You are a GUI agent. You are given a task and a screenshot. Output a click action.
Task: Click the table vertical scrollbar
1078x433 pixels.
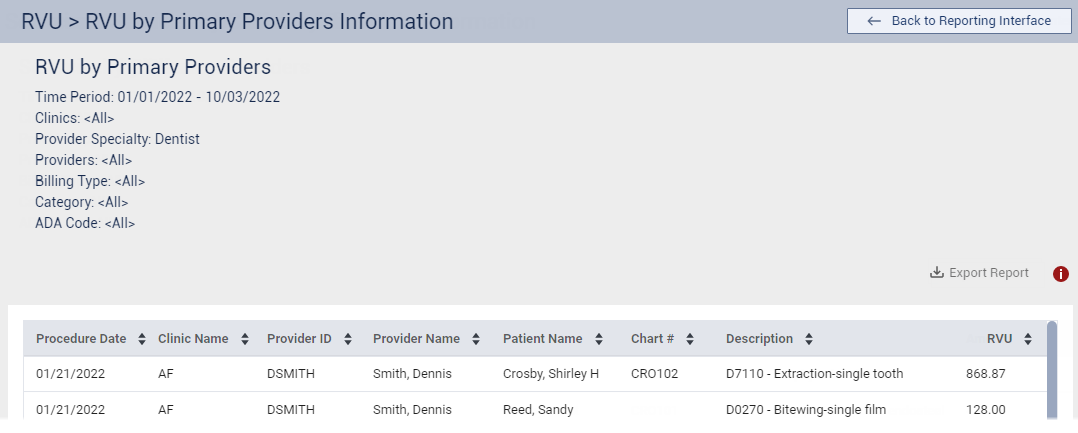coord(1051,368)
